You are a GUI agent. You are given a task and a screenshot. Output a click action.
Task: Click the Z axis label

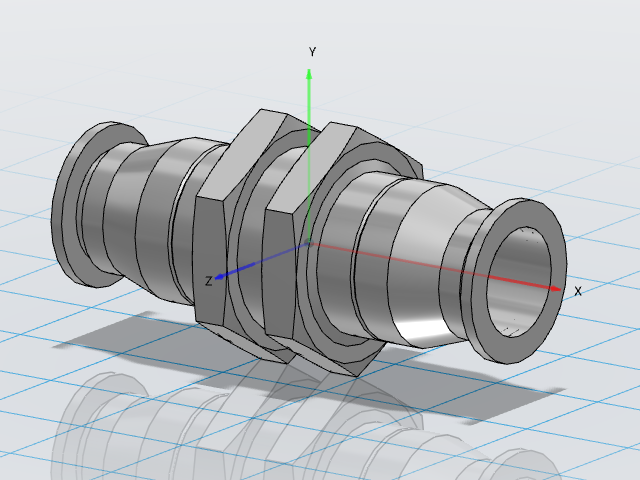pyautogui.click(x=209, y=281)
